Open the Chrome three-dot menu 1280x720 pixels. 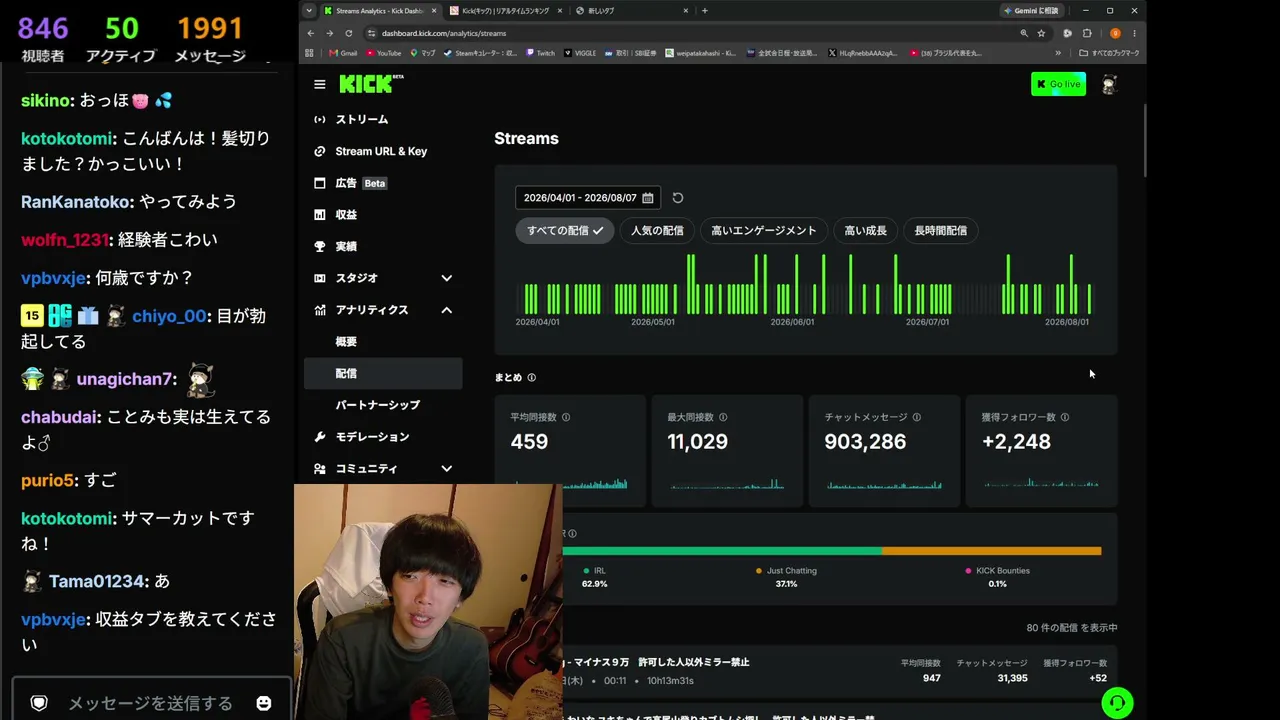pos(1134,33)
